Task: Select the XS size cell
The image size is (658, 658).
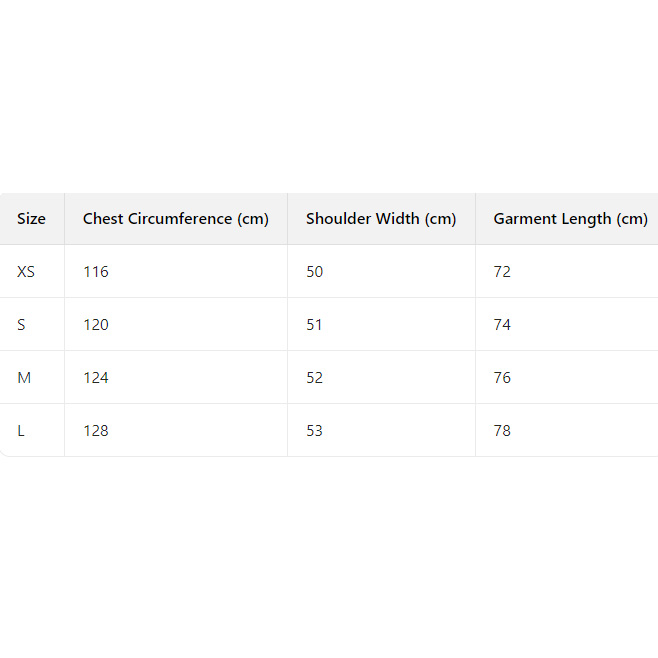Action: pyautogui.click(x=26, y=272)
